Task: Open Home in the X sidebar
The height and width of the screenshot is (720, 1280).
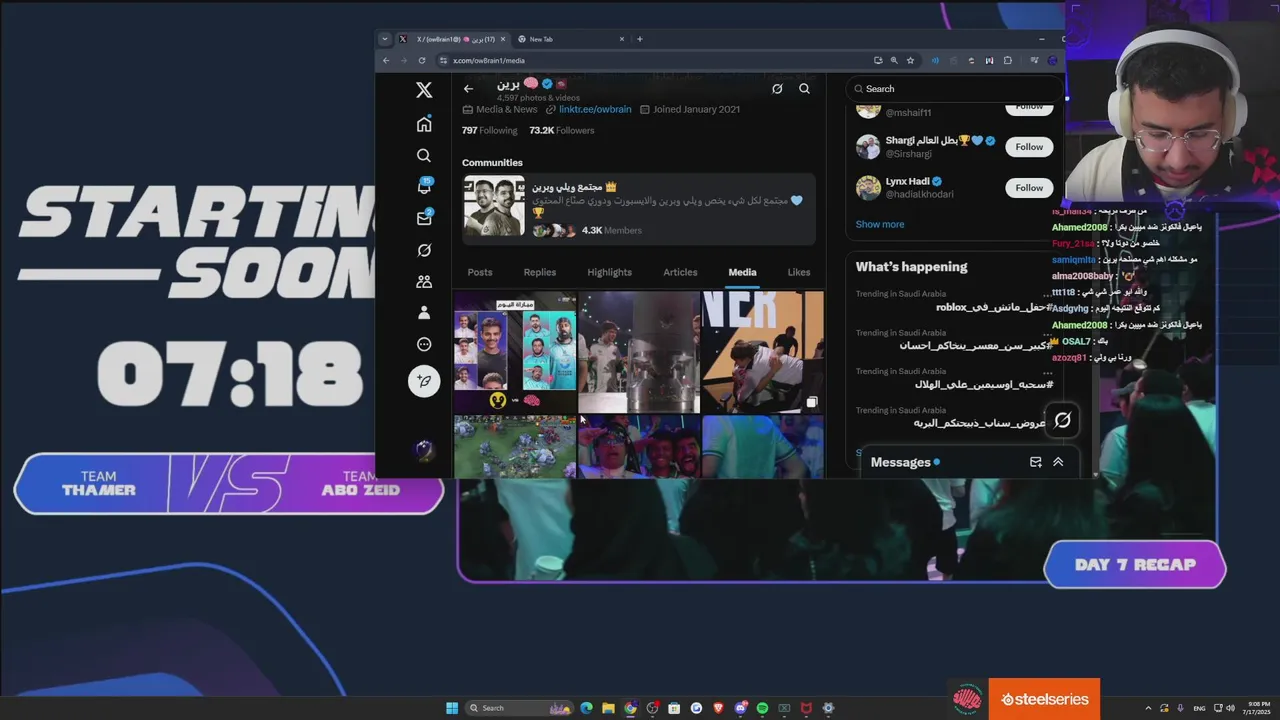Action: [424, 124]
